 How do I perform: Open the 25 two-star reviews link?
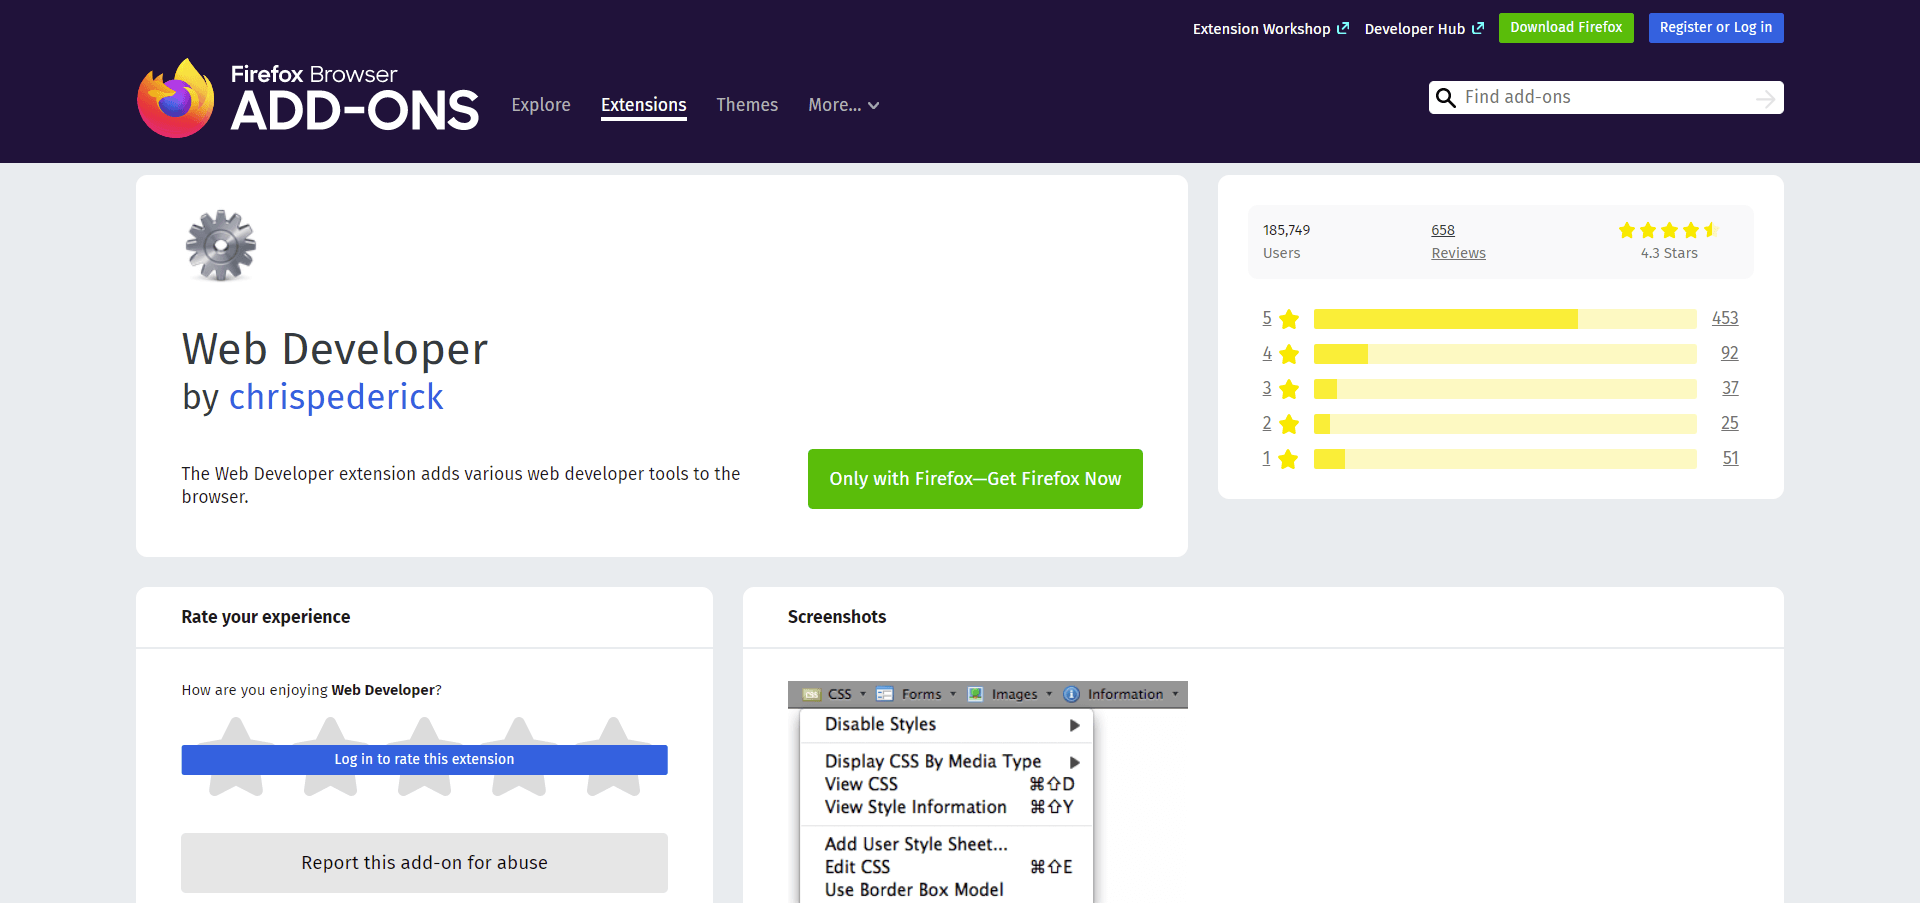tap(1729, 423)
